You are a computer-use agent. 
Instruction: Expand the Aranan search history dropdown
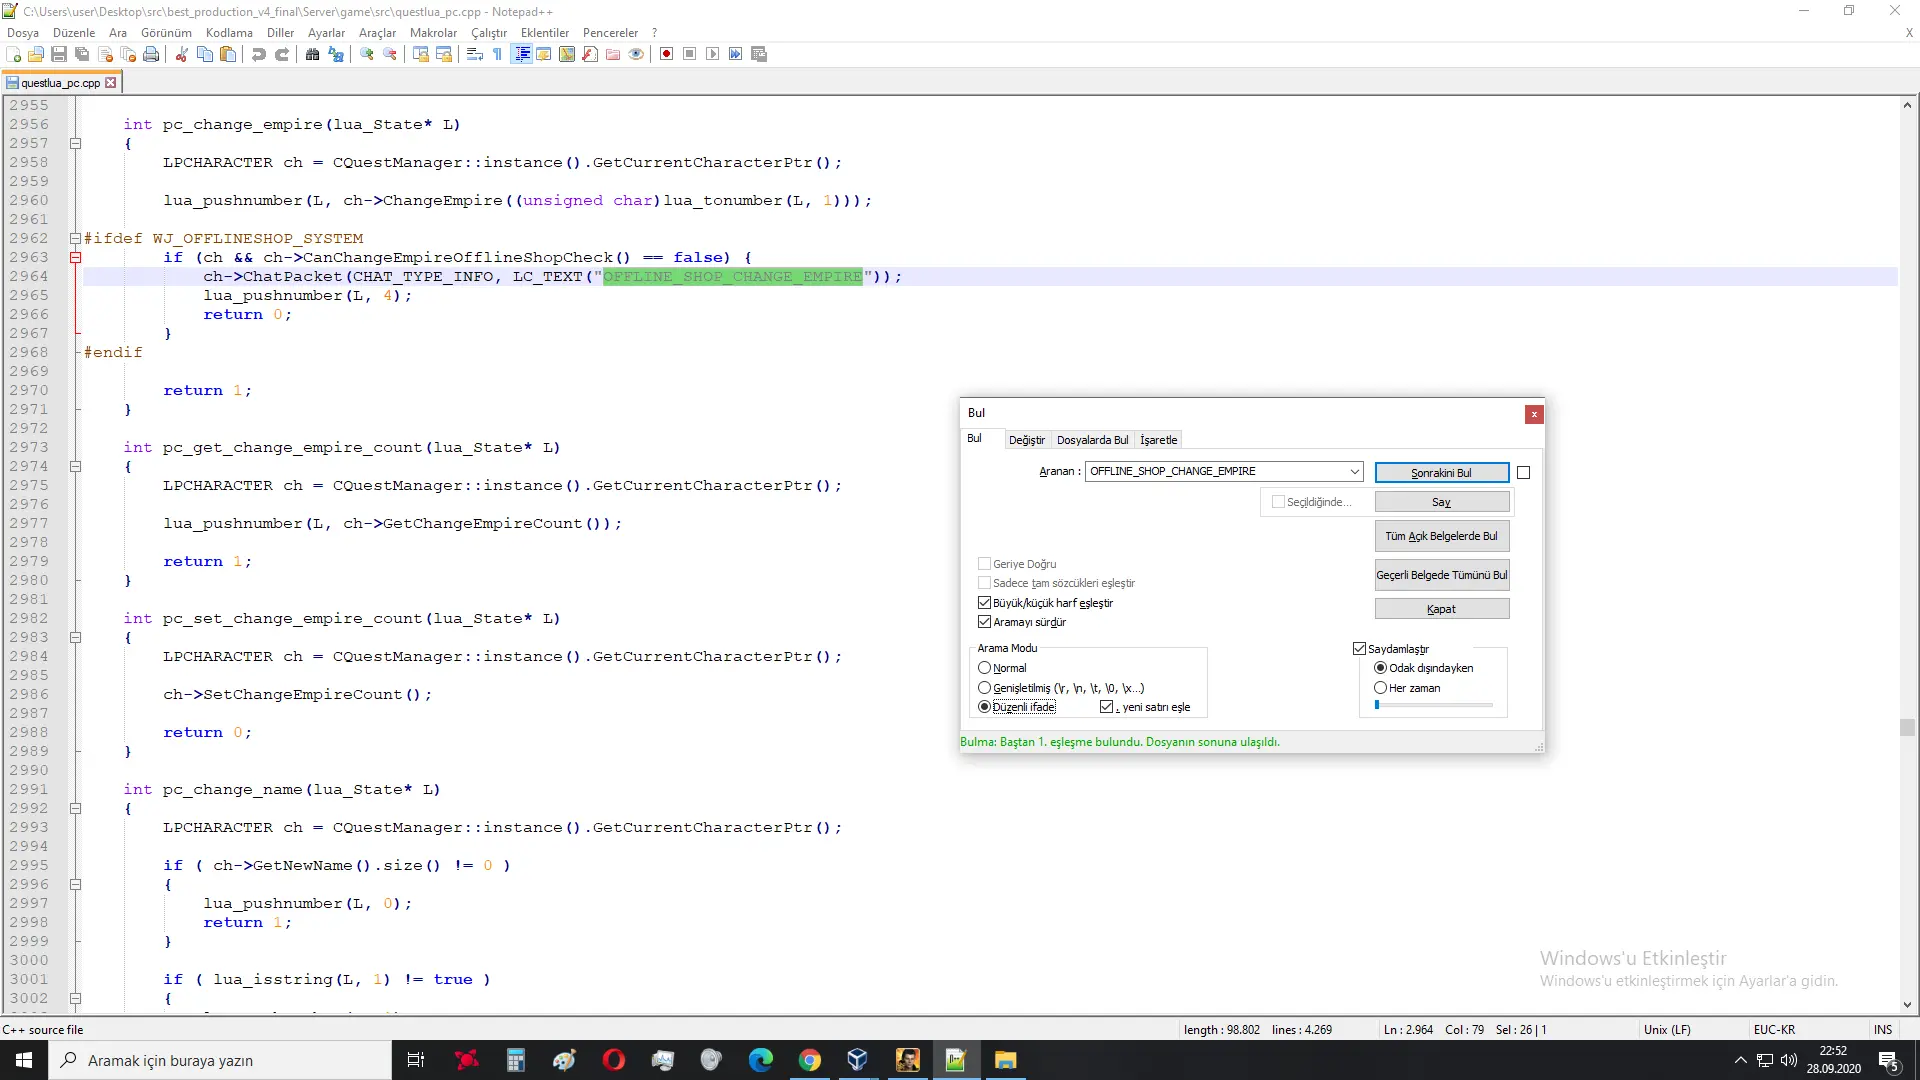[x=1354, y=471]
